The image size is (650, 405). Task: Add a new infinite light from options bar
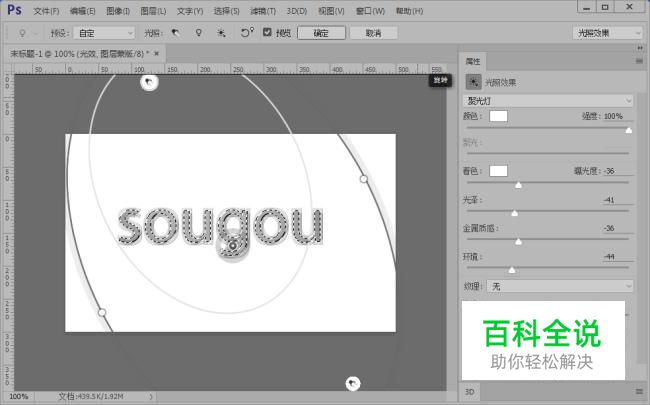pos(221,33)
